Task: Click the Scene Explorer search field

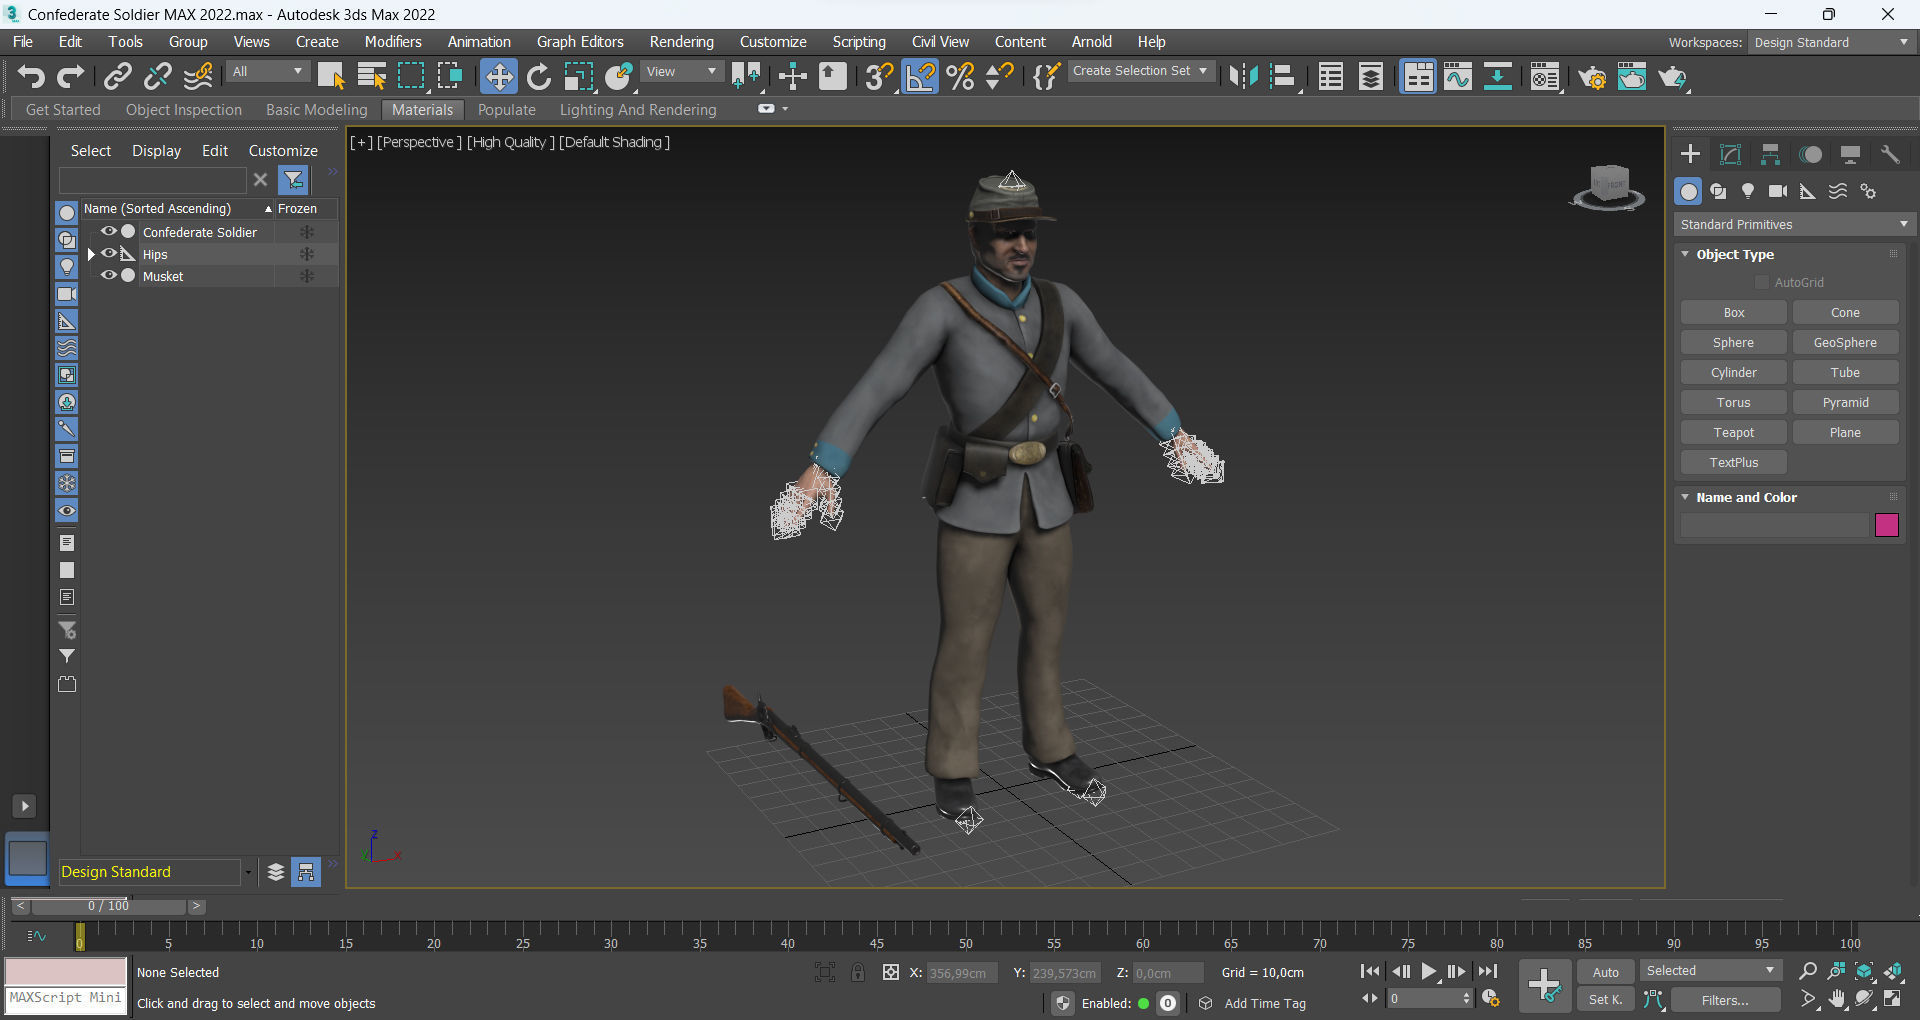Action: pyautogui.click(x=152, y=180)
